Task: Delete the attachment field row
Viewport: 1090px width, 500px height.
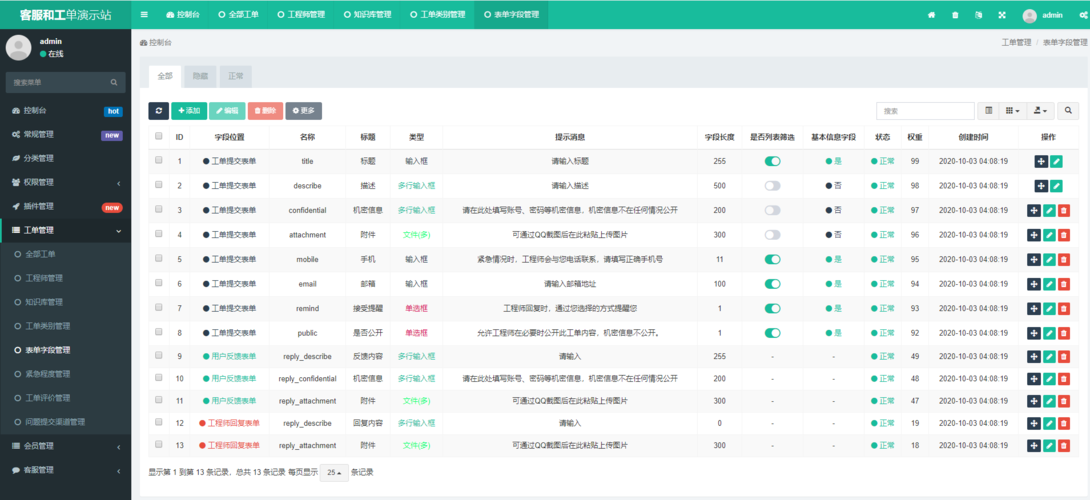Action: point(1064,235)
